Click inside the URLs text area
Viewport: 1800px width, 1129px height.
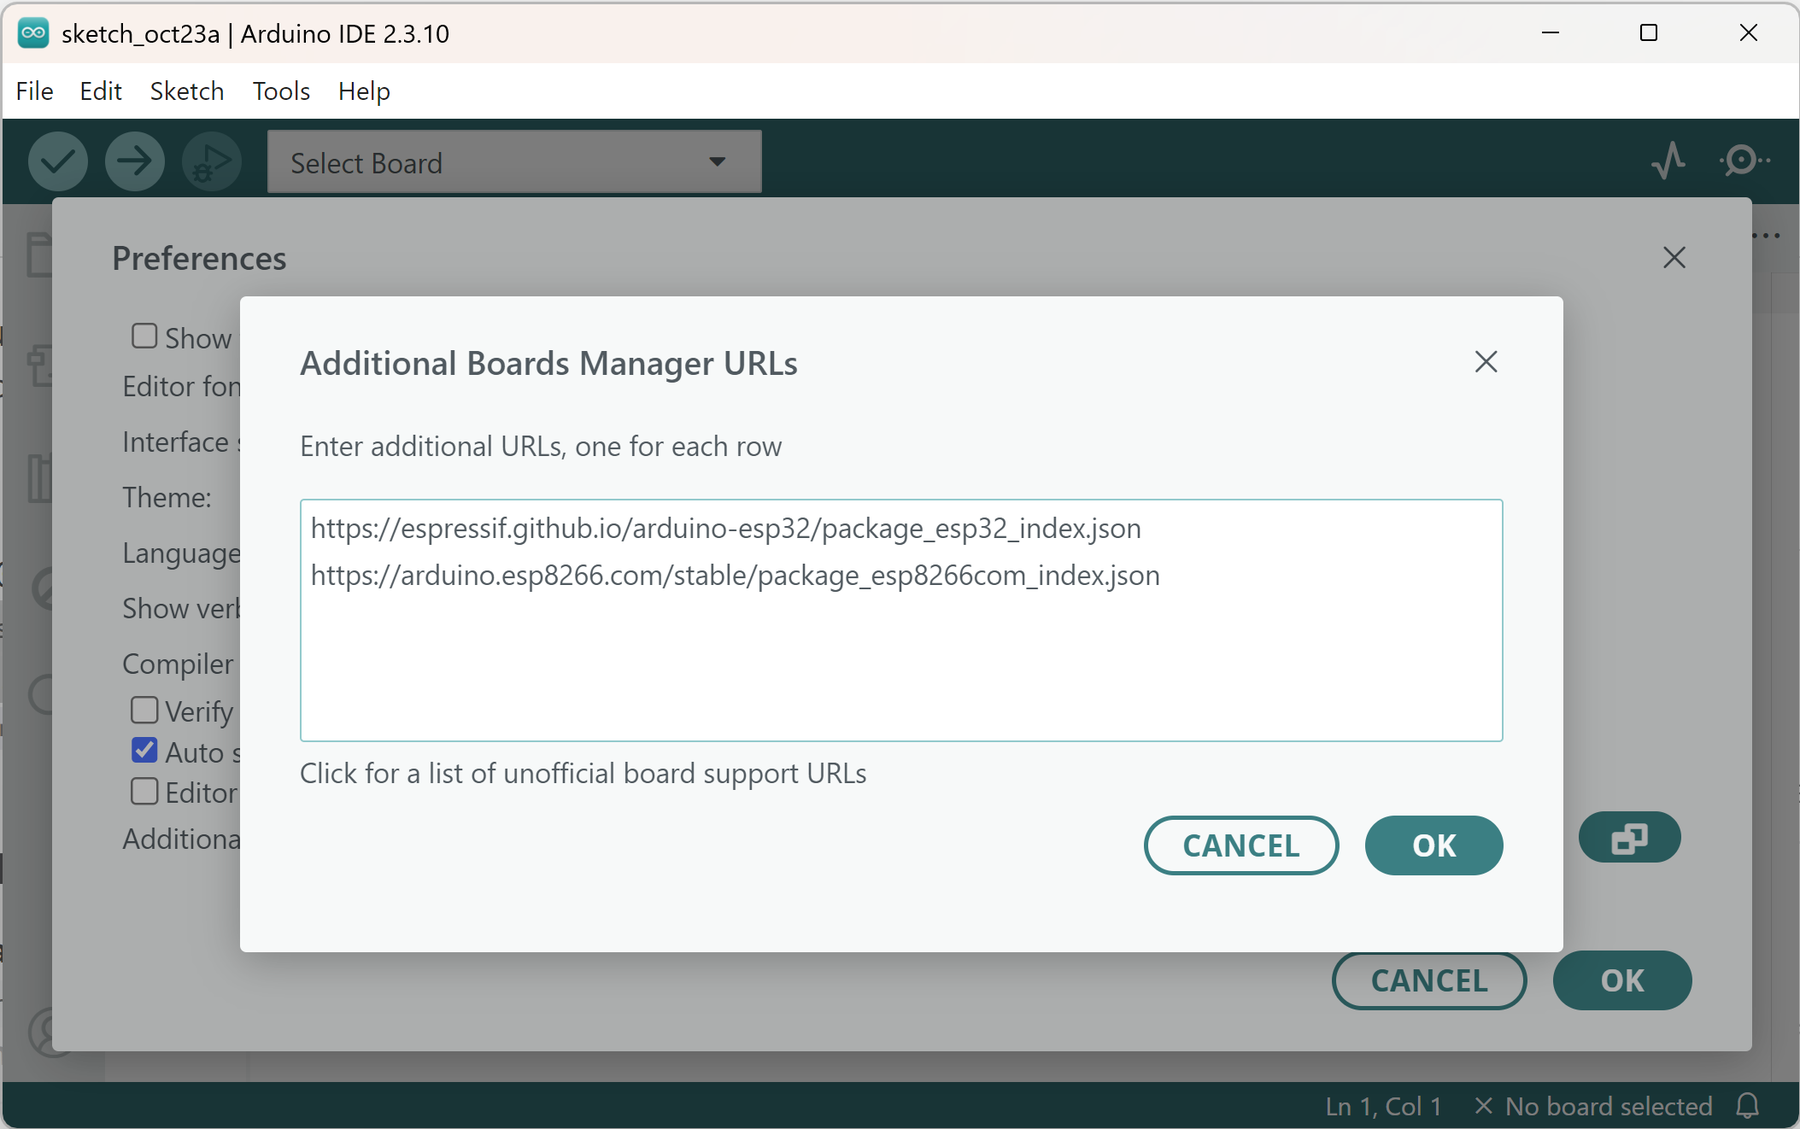pyautogui.click(x=901, y=620)
